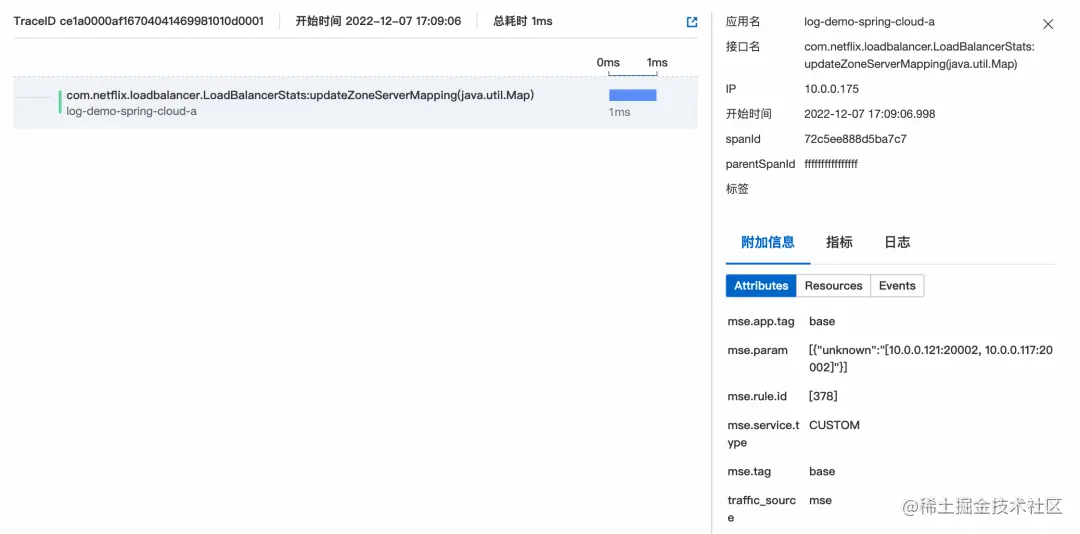Close the span detail panel
1080x534 pixels.
(1048, 24)
